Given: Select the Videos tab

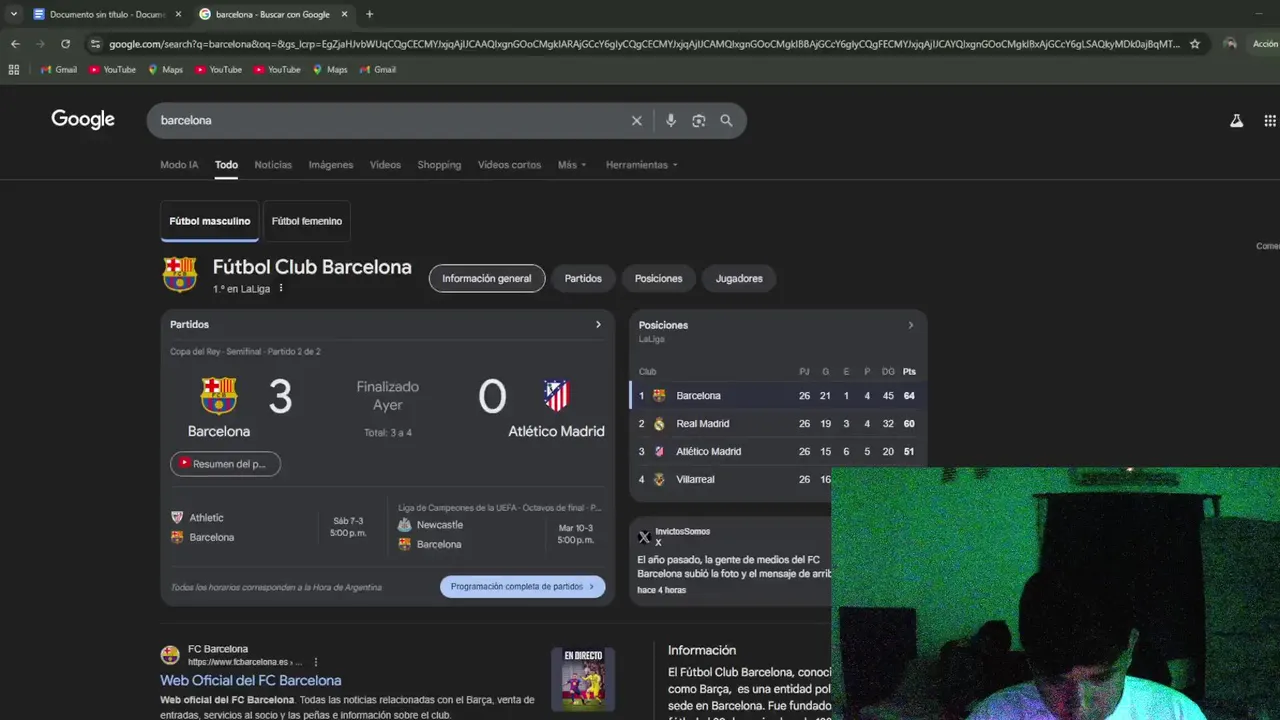Looking at the screenshot, I should click(x=385, y=165).
